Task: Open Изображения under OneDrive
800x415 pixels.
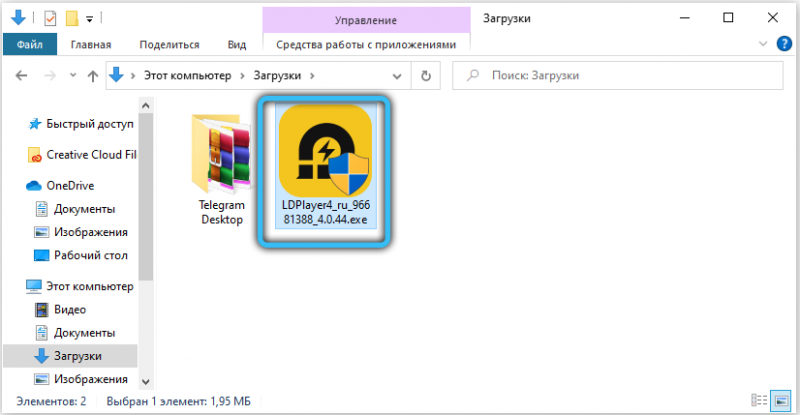Action: click(x=81, y=232)
